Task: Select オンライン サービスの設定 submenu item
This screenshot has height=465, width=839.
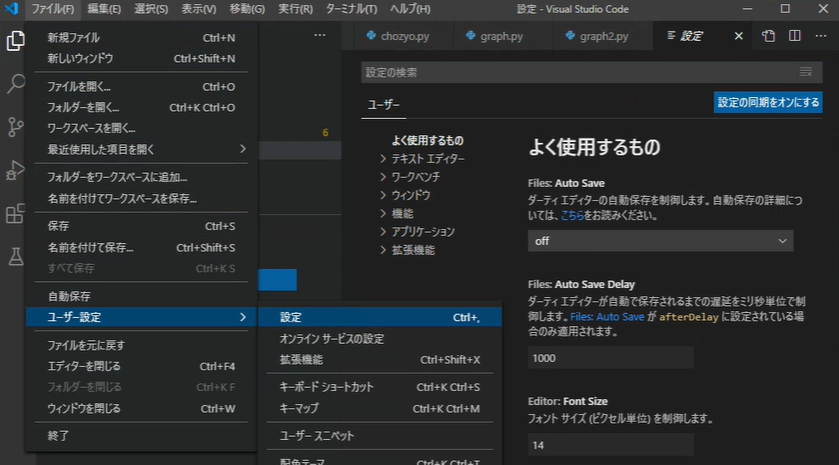Action: point(380,339)
